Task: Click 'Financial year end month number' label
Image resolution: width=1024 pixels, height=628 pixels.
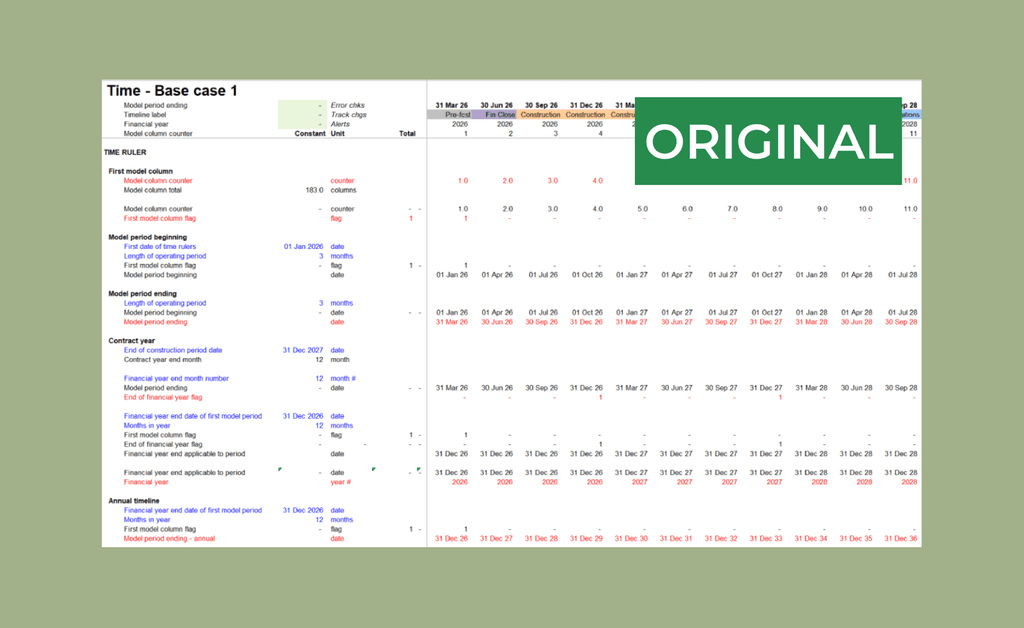Action: pyautogui.click(x=176, y=379)
